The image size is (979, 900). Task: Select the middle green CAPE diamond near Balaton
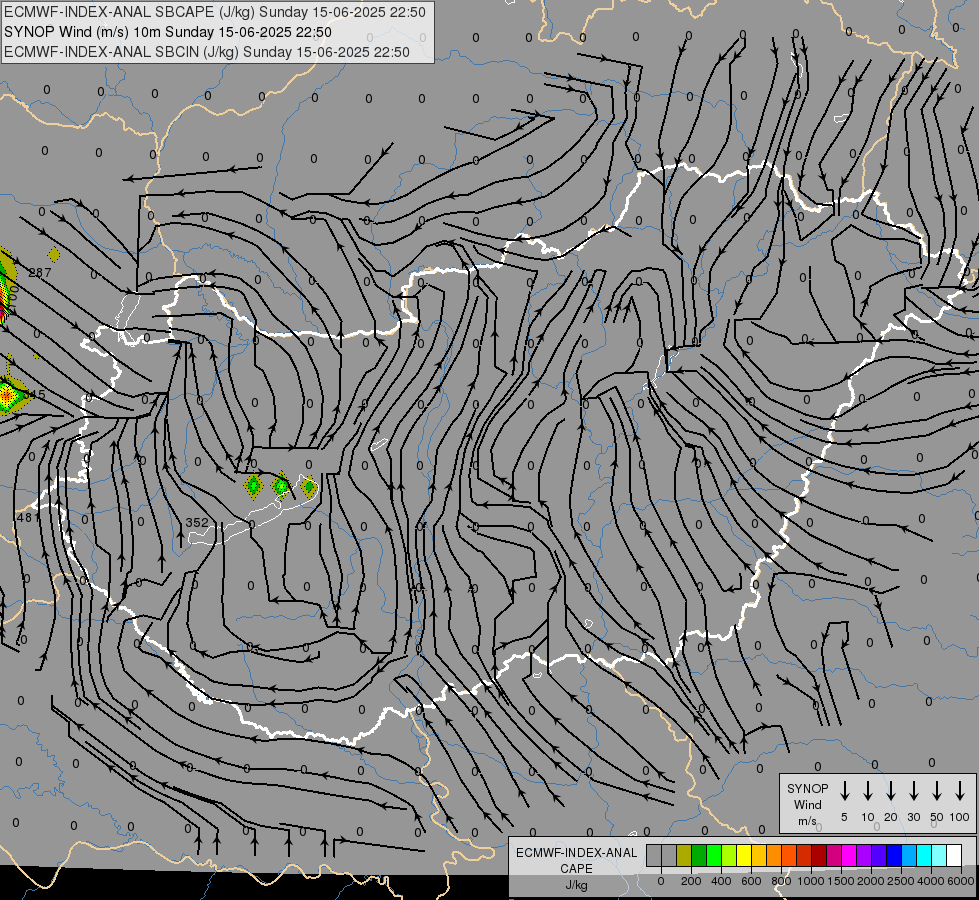(x=282, y=485)
